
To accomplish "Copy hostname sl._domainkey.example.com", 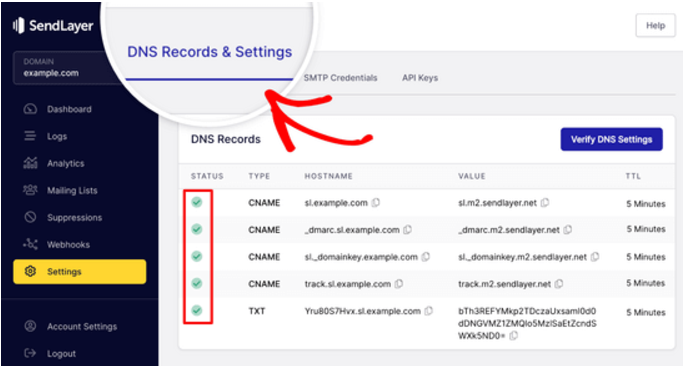I will click(426, 257).
